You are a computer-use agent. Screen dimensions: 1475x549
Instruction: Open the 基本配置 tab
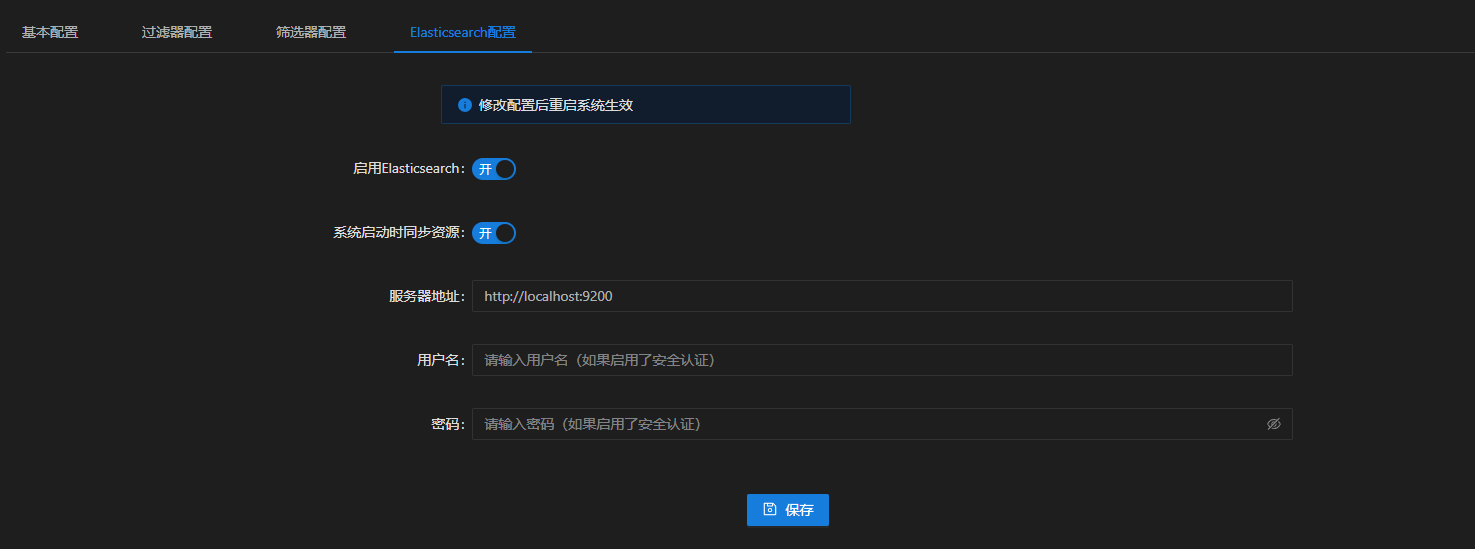click(50, 32)
